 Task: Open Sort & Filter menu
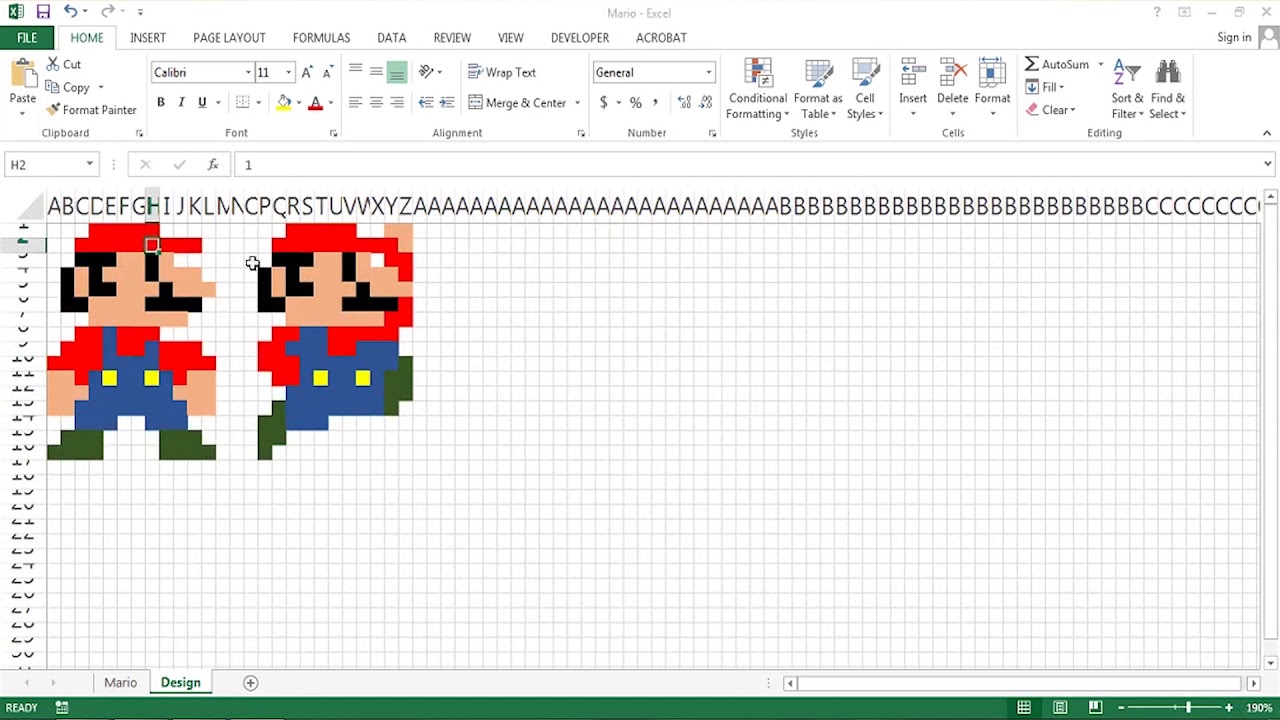[x=1127, y=89]
